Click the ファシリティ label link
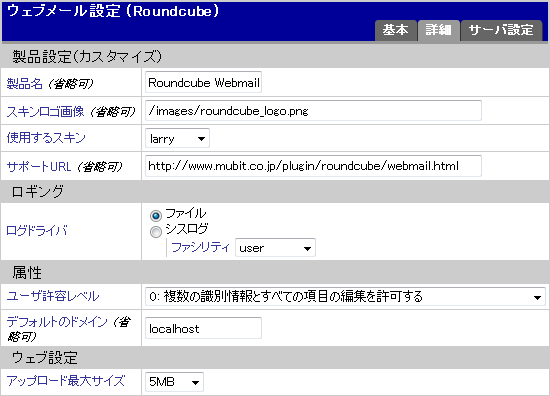 coord(200,247)
